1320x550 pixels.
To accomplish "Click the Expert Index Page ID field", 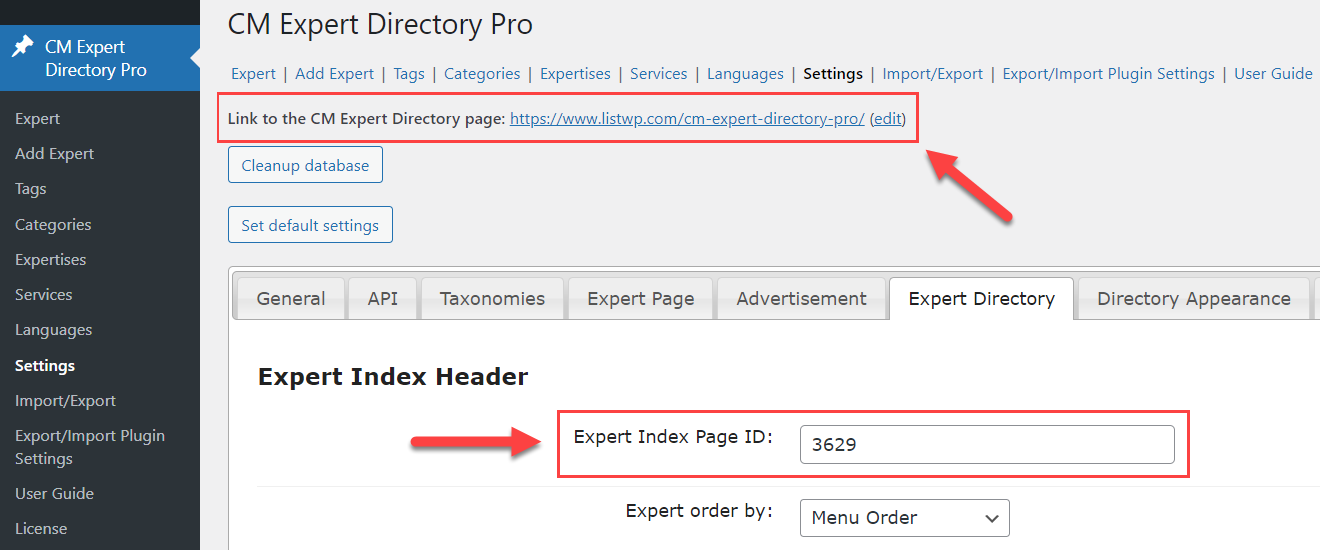I will click(986, 445).
